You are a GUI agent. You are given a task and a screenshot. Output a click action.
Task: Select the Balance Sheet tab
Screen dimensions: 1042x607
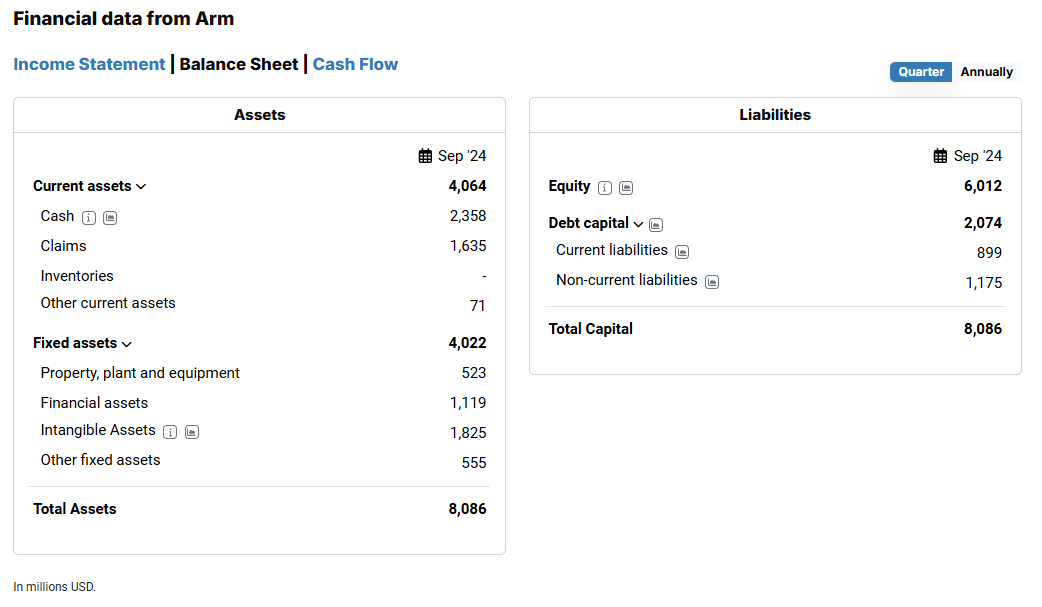239,64
